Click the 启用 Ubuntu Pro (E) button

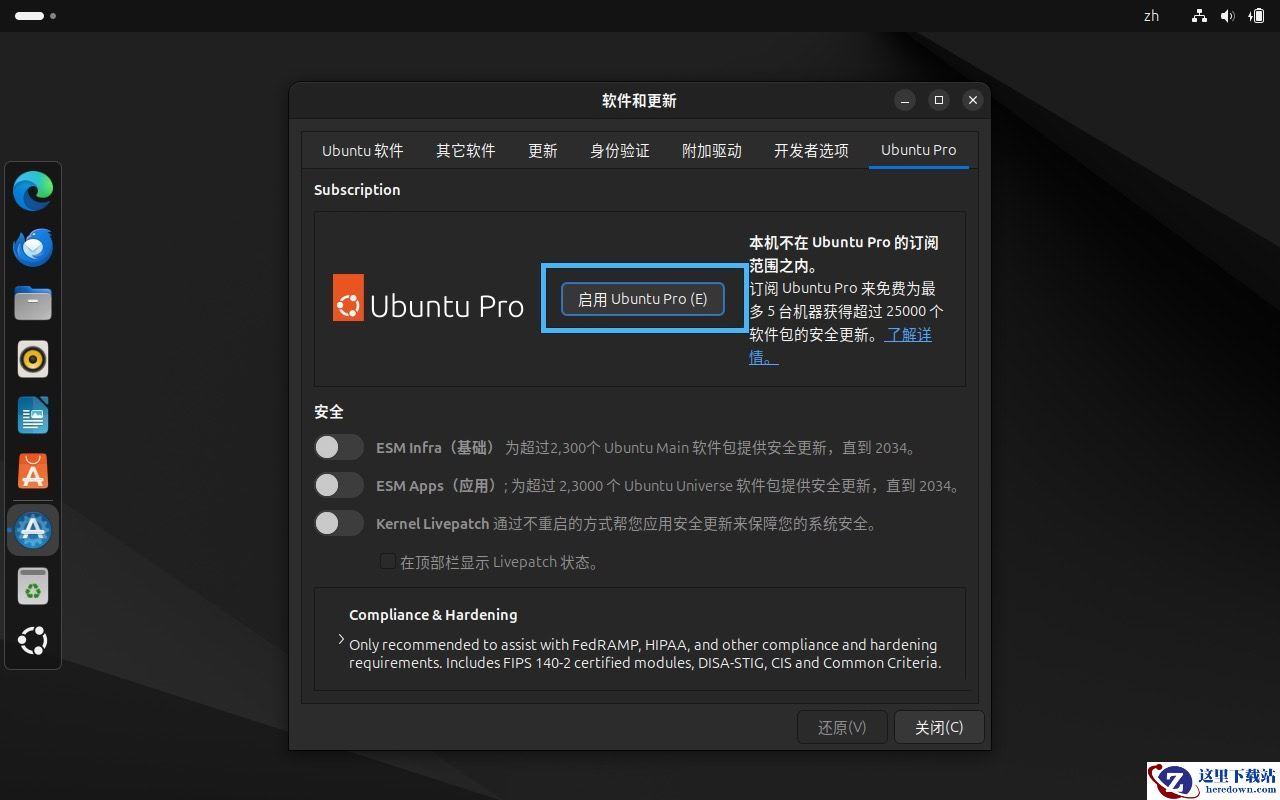tap(642, 299)
